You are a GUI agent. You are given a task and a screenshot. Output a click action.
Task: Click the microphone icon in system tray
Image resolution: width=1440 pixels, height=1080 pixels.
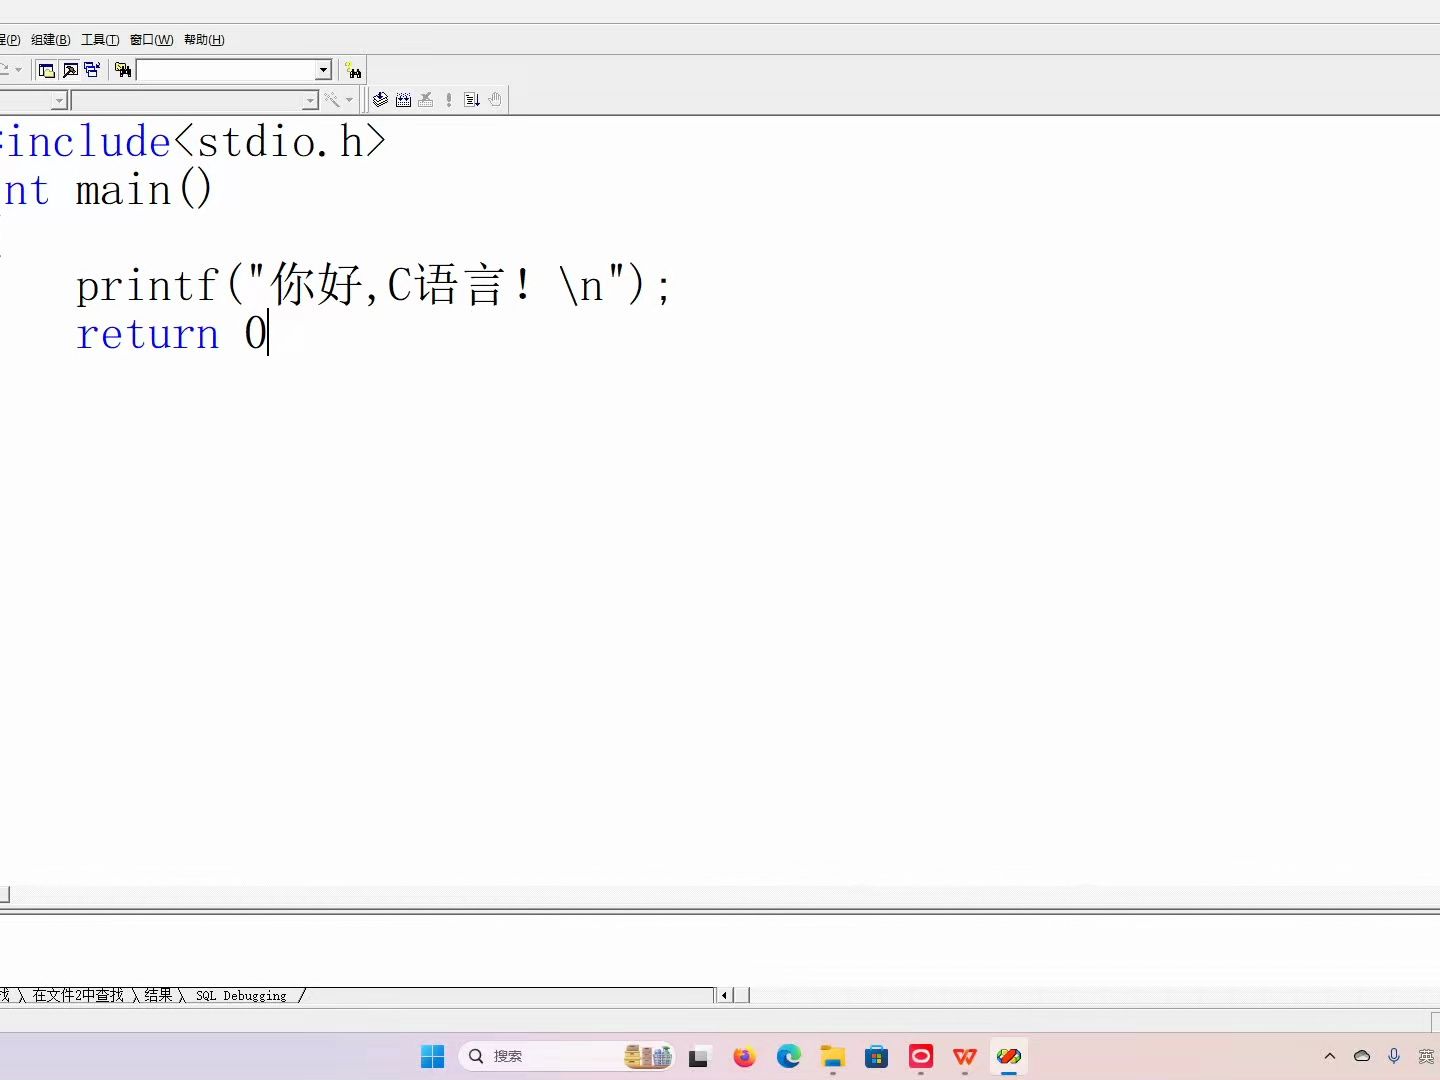tap(1394, 1056)
